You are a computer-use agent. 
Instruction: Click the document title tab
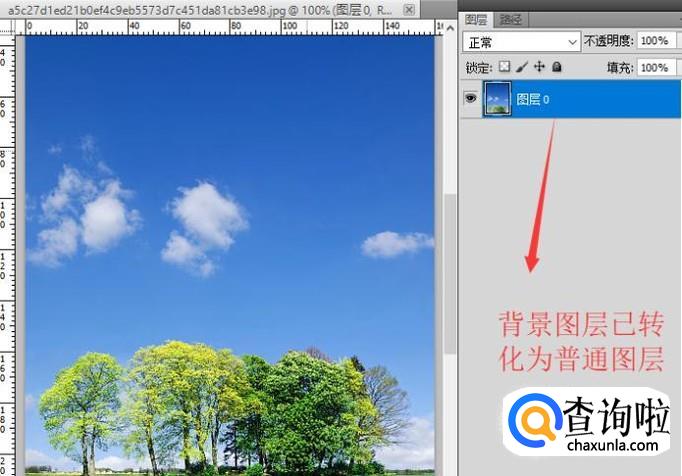(x=200, y=7)
